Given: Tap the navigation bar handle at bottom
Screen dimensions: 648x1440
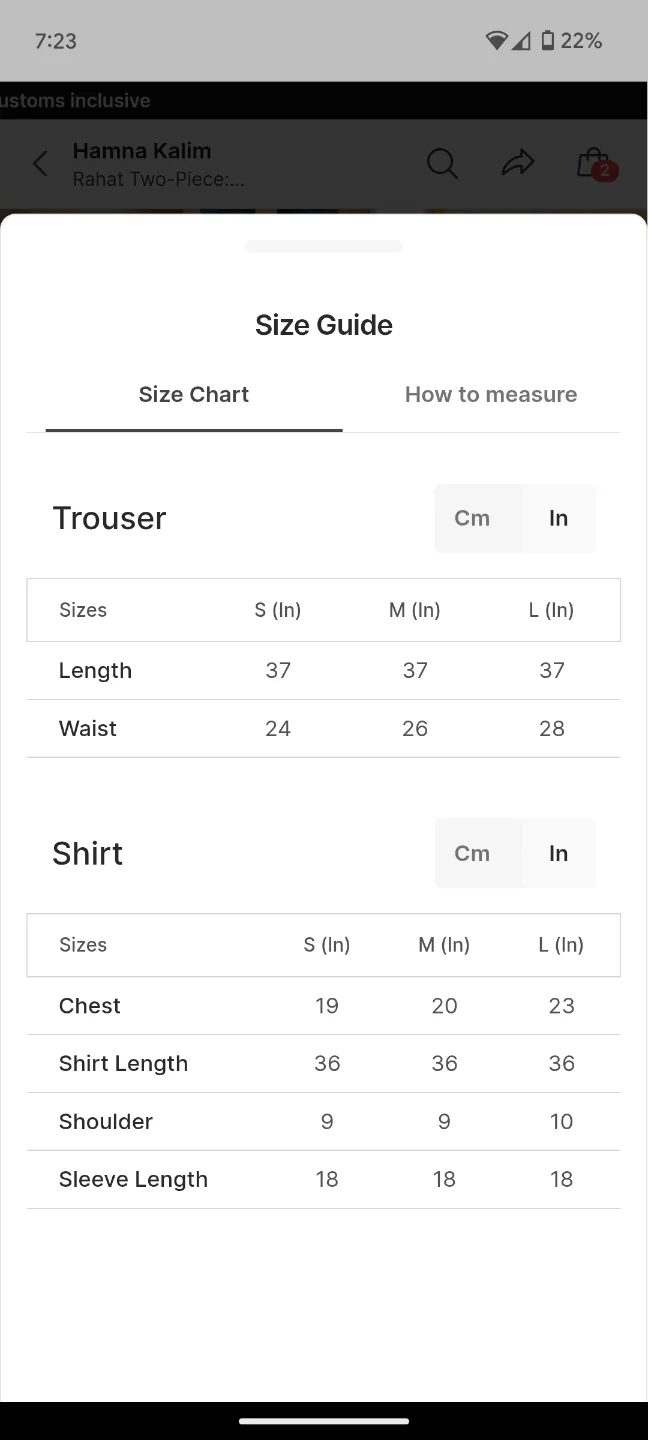Looking at the screenshot, I should point(323,1420).
